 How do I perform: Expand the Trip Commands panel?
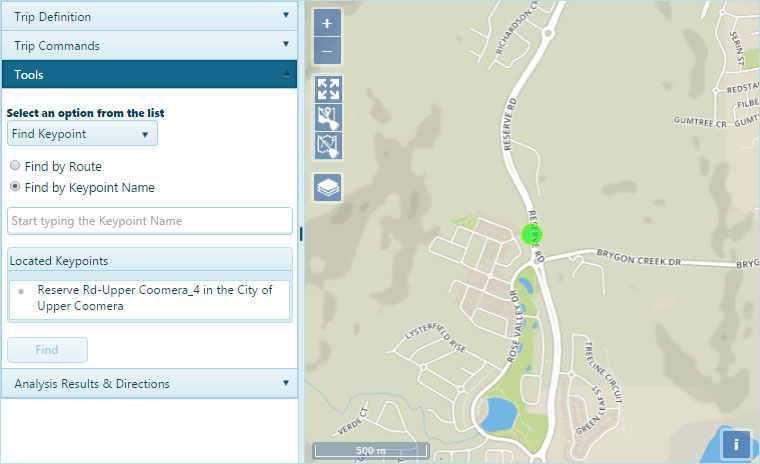(150, 45)
